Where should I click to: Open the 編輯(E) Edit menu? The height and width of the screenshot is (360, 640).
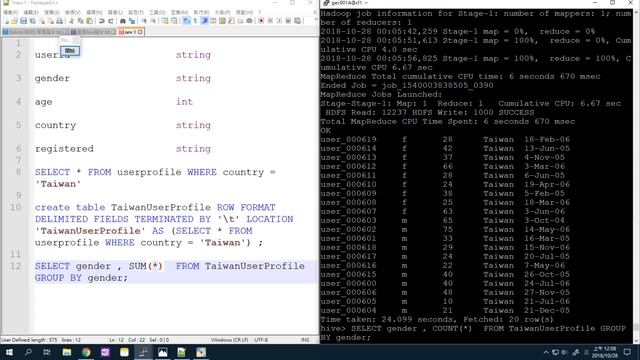[x=31, y=12]
